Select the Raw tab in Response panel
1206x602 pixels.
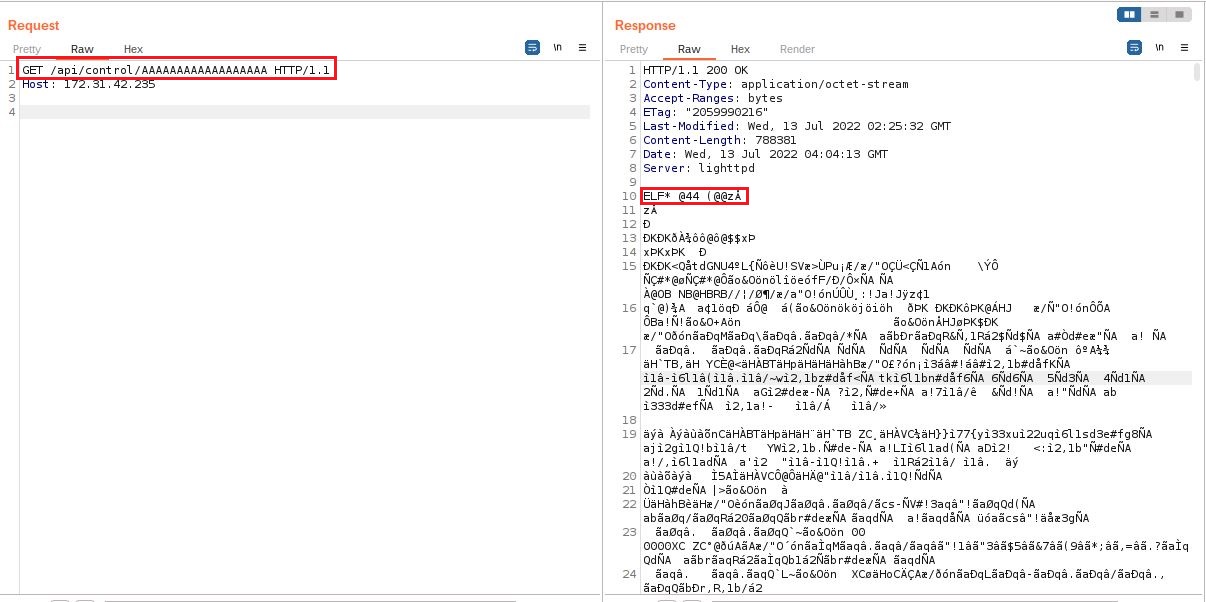point(689,49)
